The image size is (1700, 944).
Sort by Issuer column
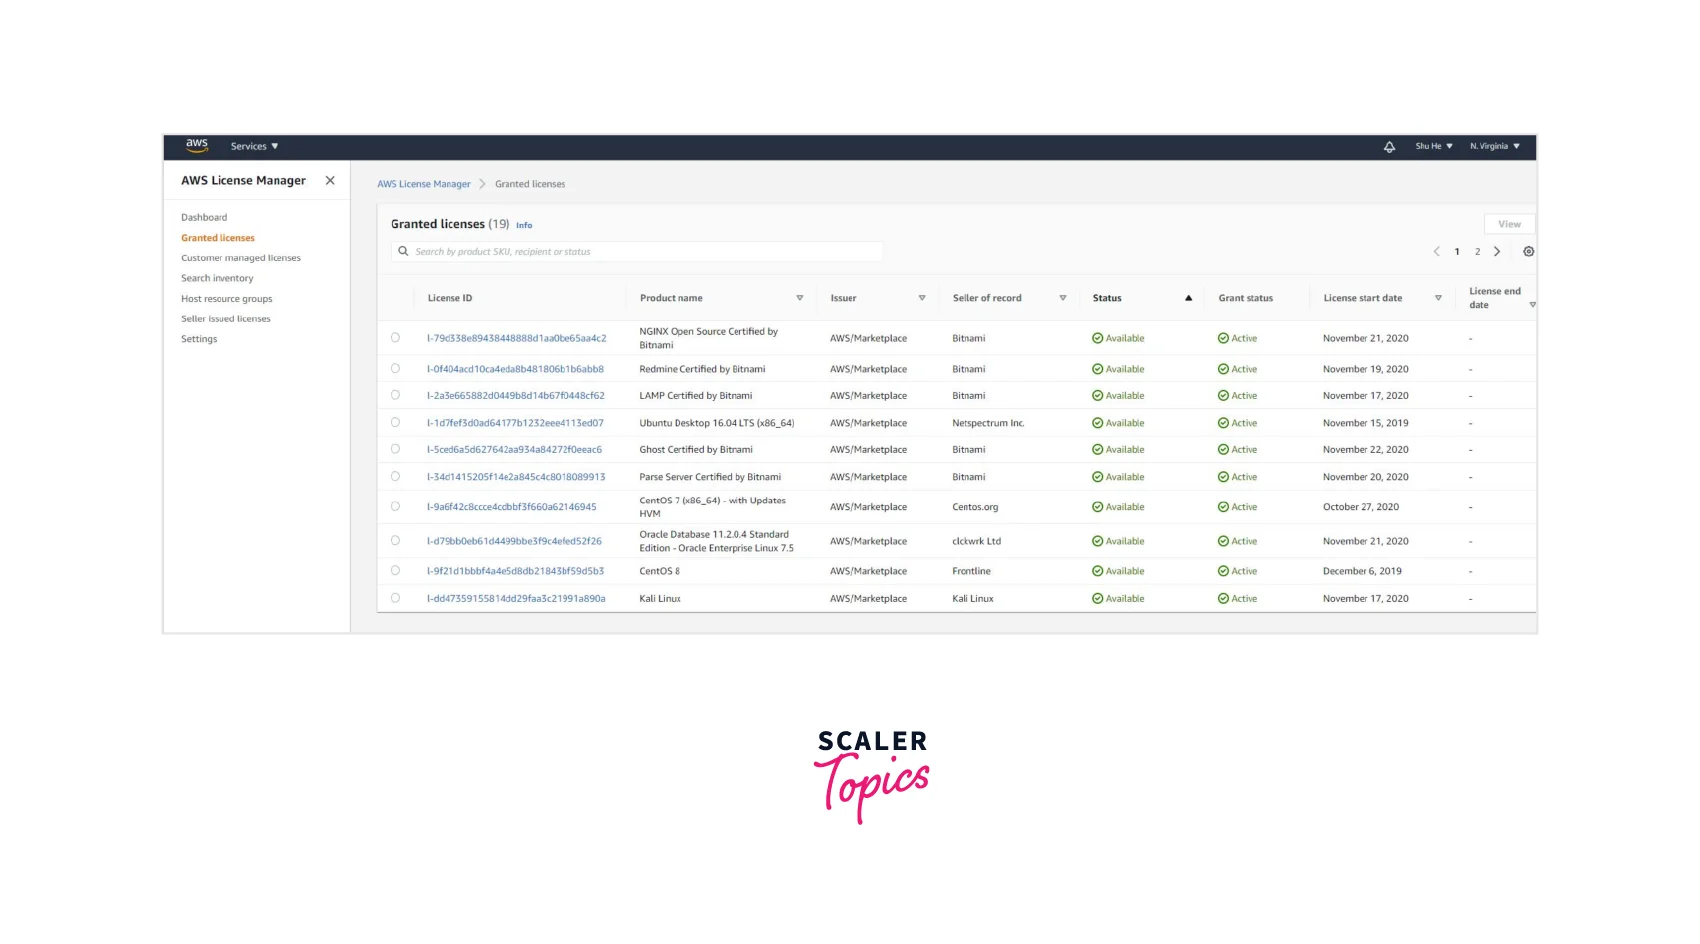pos(921,298)
